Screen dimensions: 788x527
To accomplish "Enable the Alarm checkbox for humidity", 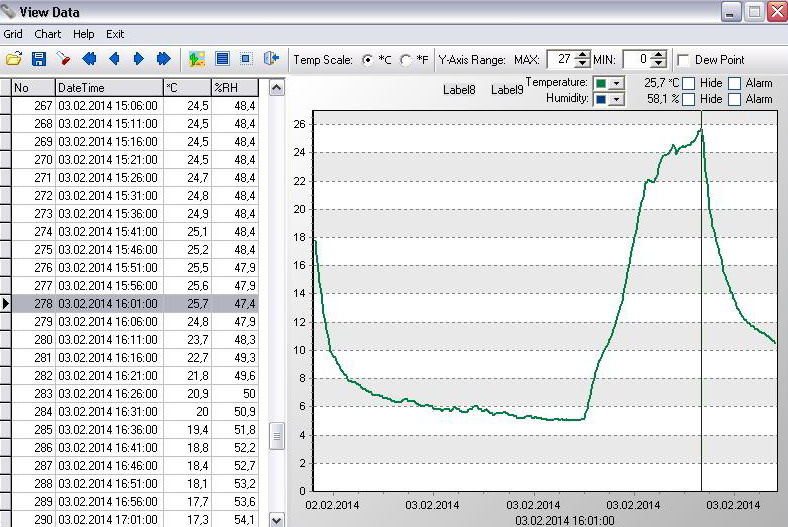I will click(735, 99).
